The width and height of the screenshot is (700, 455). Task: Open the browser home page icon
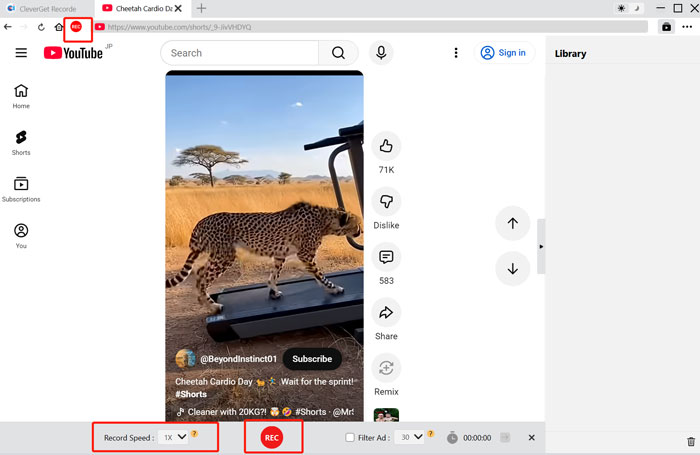[59, 27]
